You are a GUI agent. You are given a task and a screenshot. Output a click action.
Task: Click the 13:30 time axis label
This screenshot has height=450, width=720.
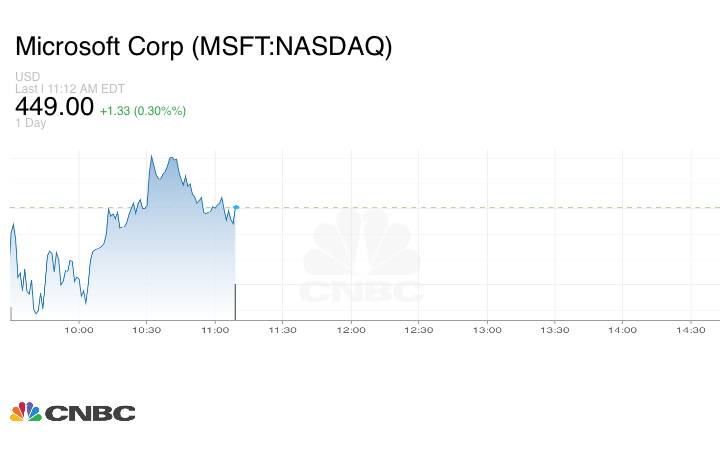click(554, 330)
